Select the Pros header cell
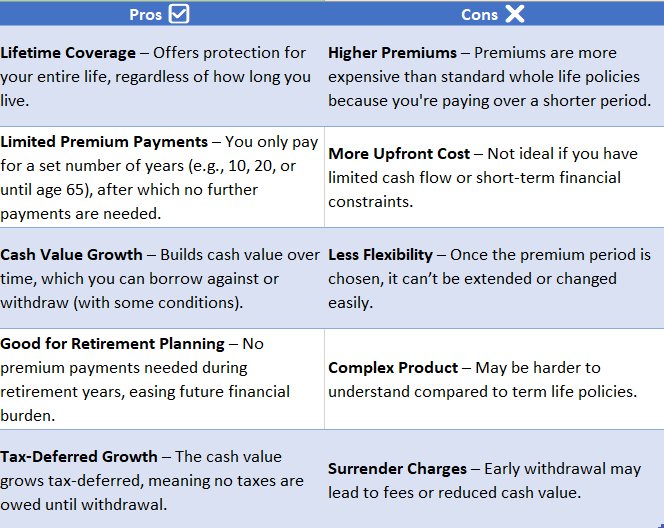This screenshot has height=528, width=664. tap(162, 14)
